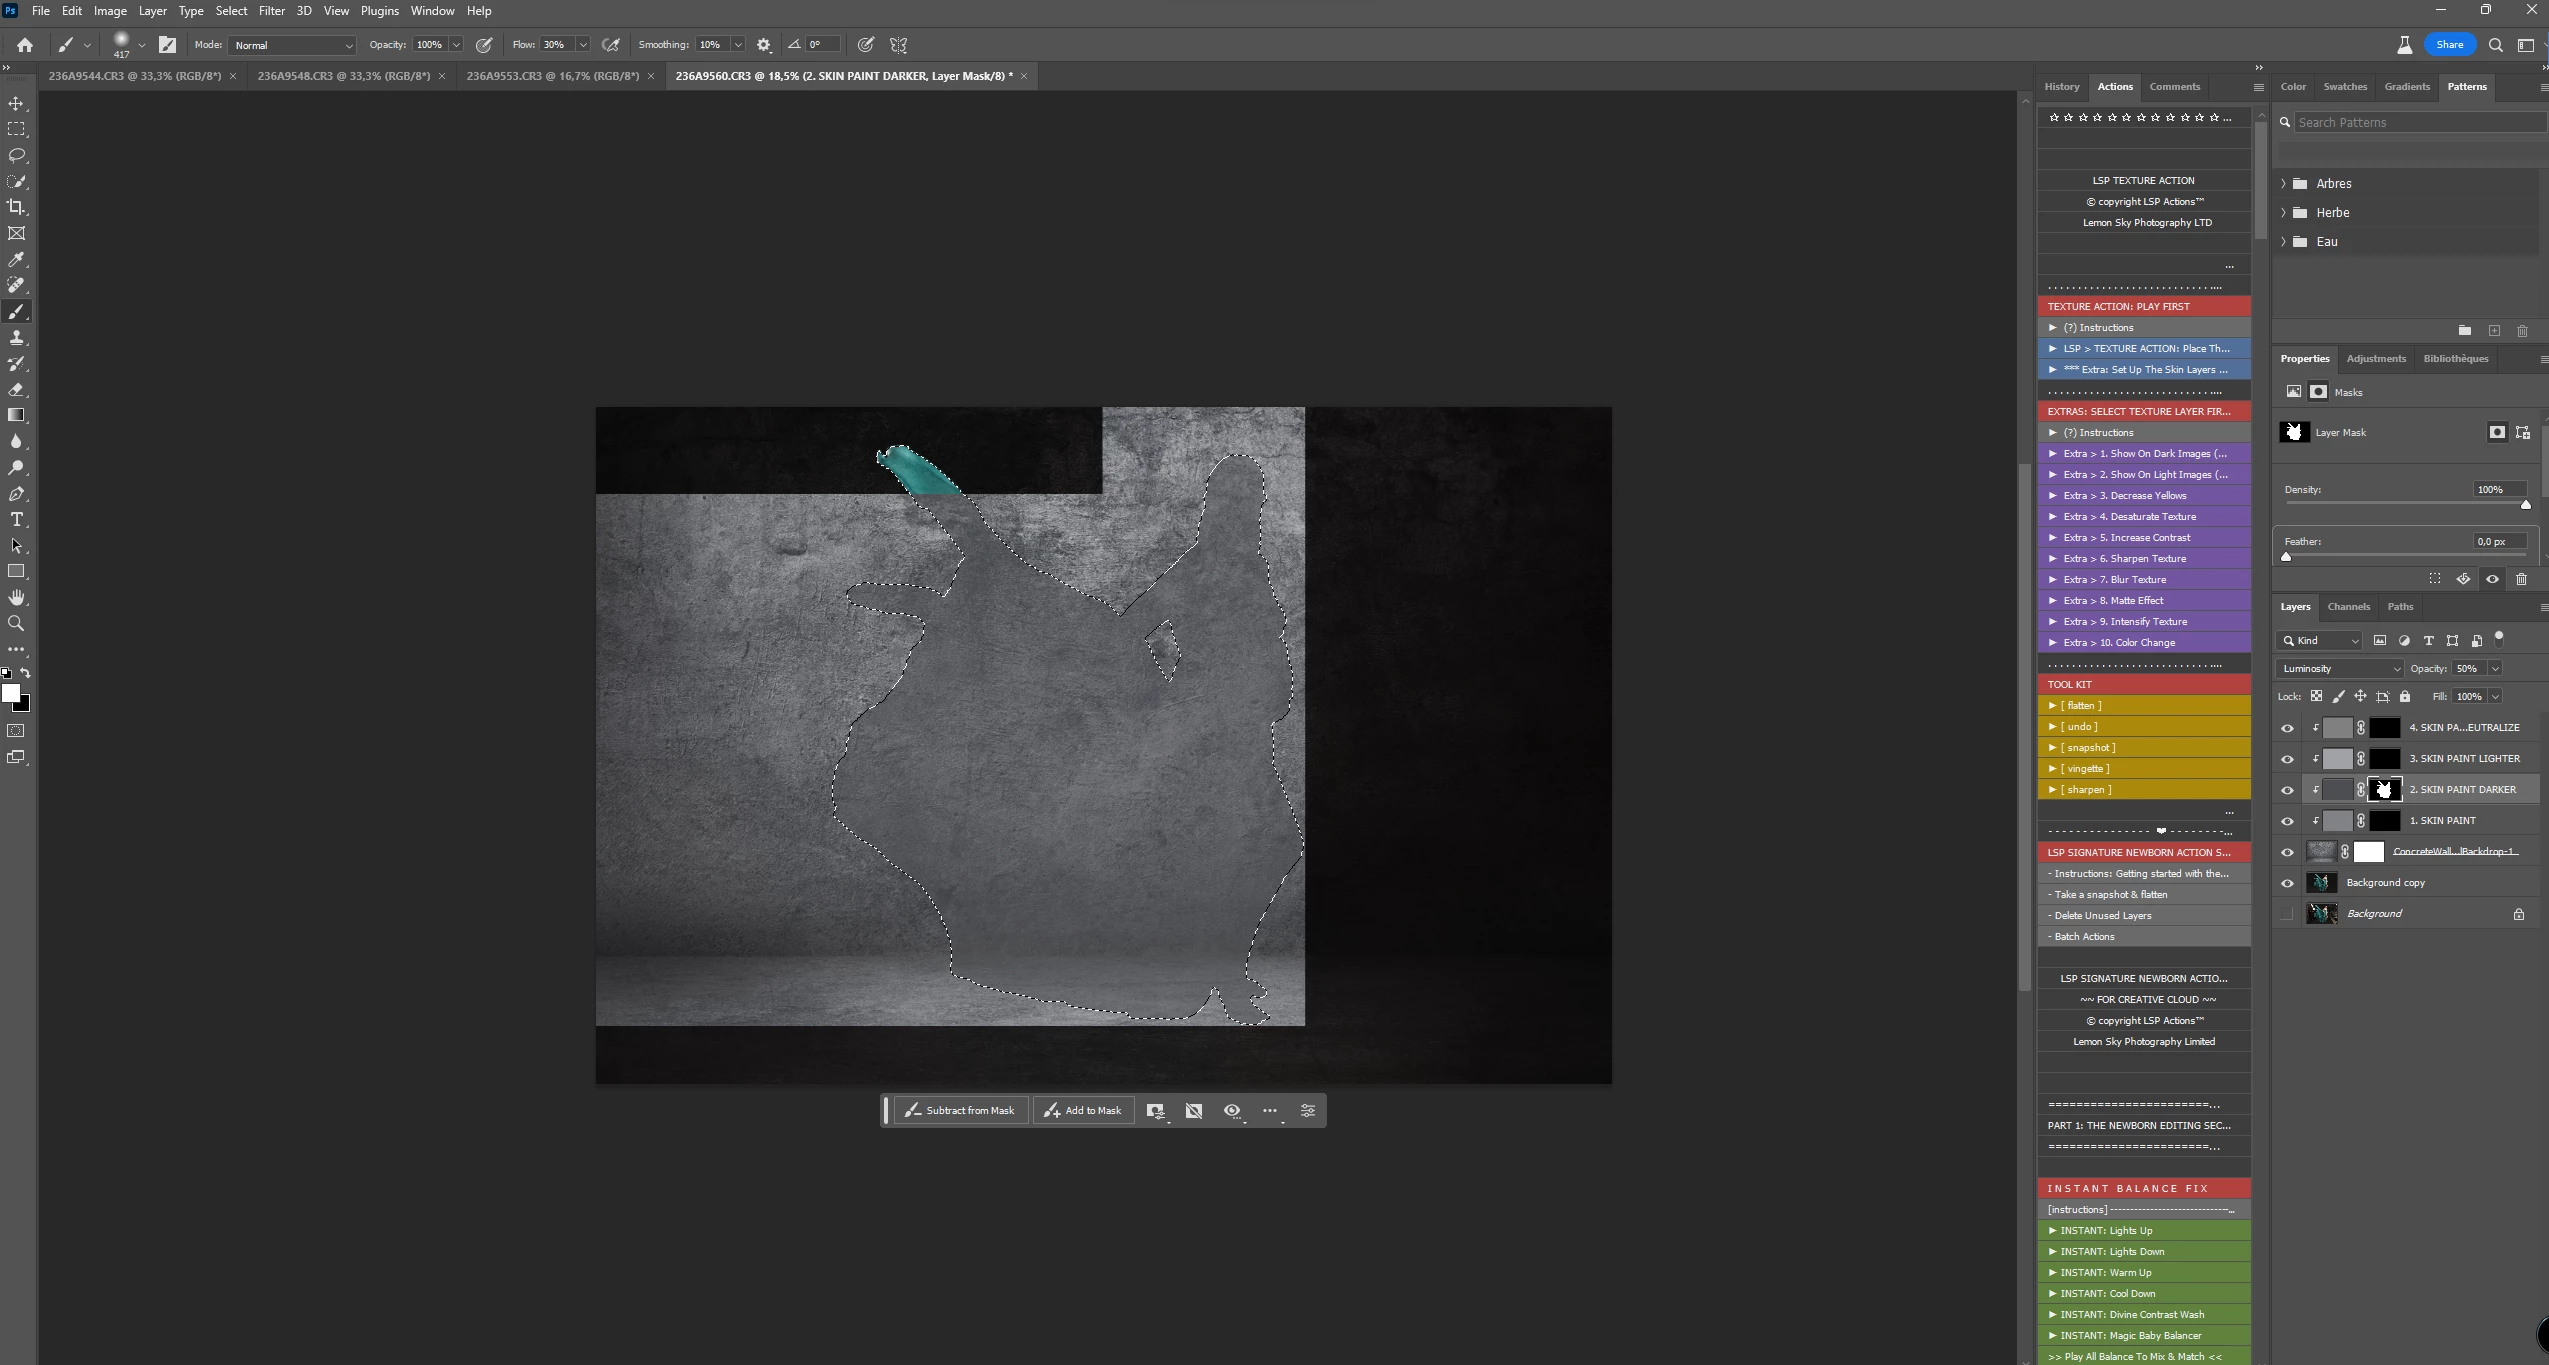Open the Luminosity blend mode dropdown

tap(2339, 668)
